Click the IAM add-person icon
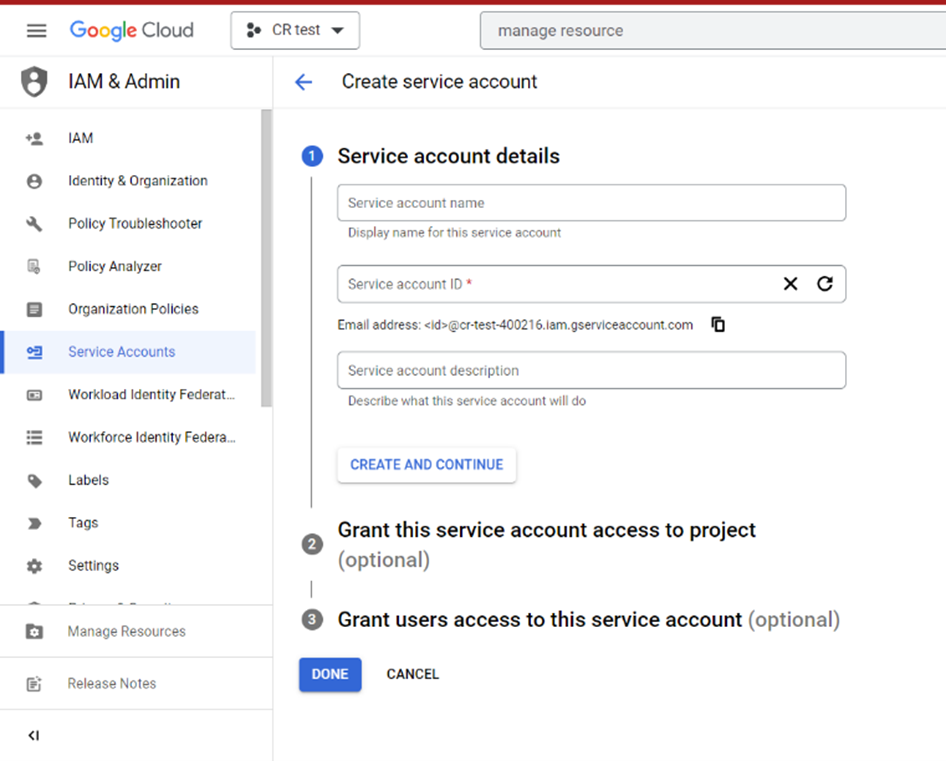 (34, 138)
